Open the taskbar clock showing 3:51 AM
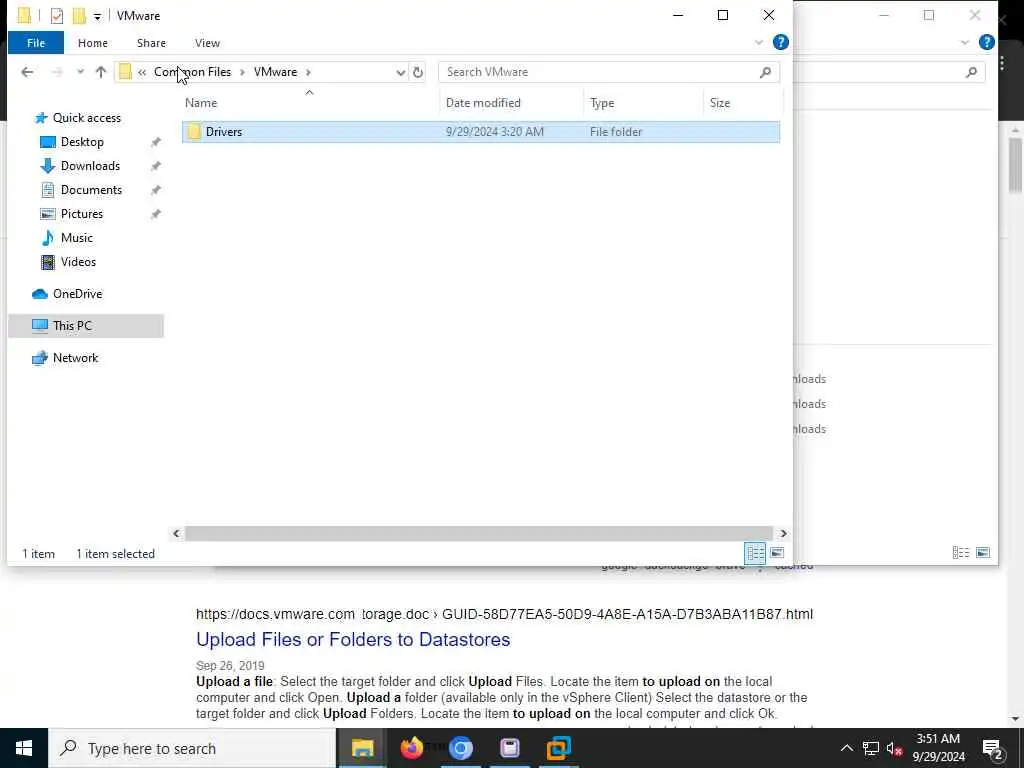 coord(938,748)
